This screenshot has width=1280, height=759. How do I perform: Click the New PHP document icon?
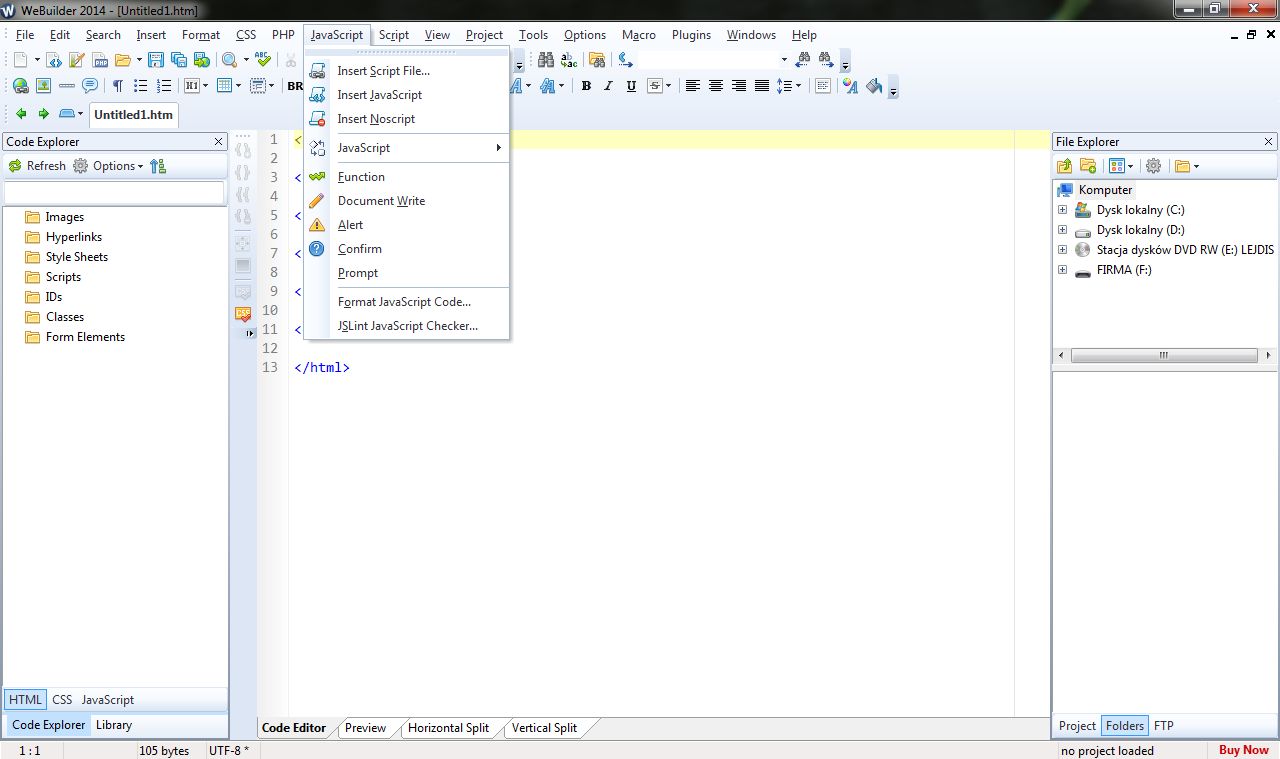coord(100,60)
